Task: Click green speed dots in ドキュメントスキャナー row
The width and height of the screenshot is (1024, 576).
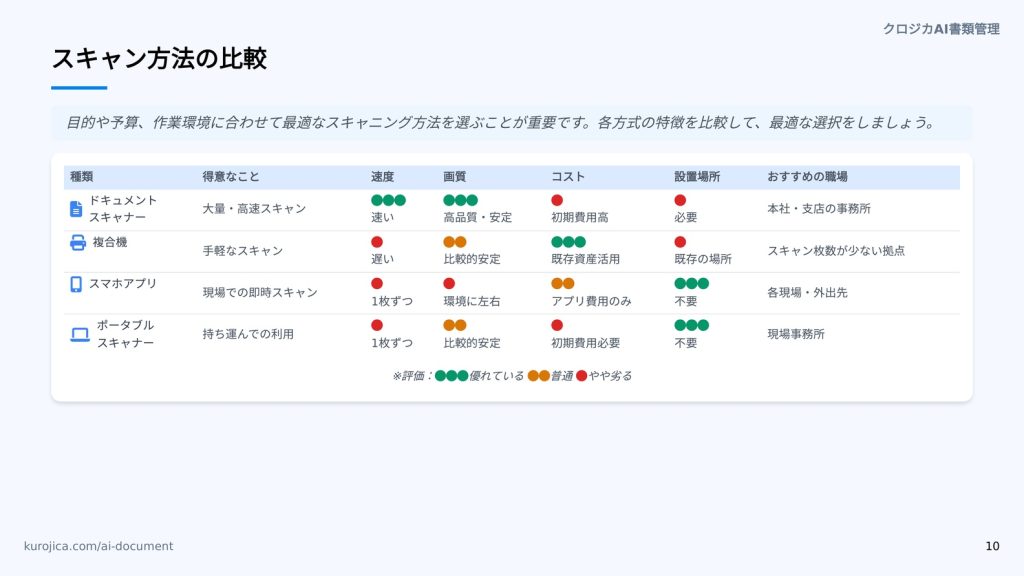Action: pos(389,200)
